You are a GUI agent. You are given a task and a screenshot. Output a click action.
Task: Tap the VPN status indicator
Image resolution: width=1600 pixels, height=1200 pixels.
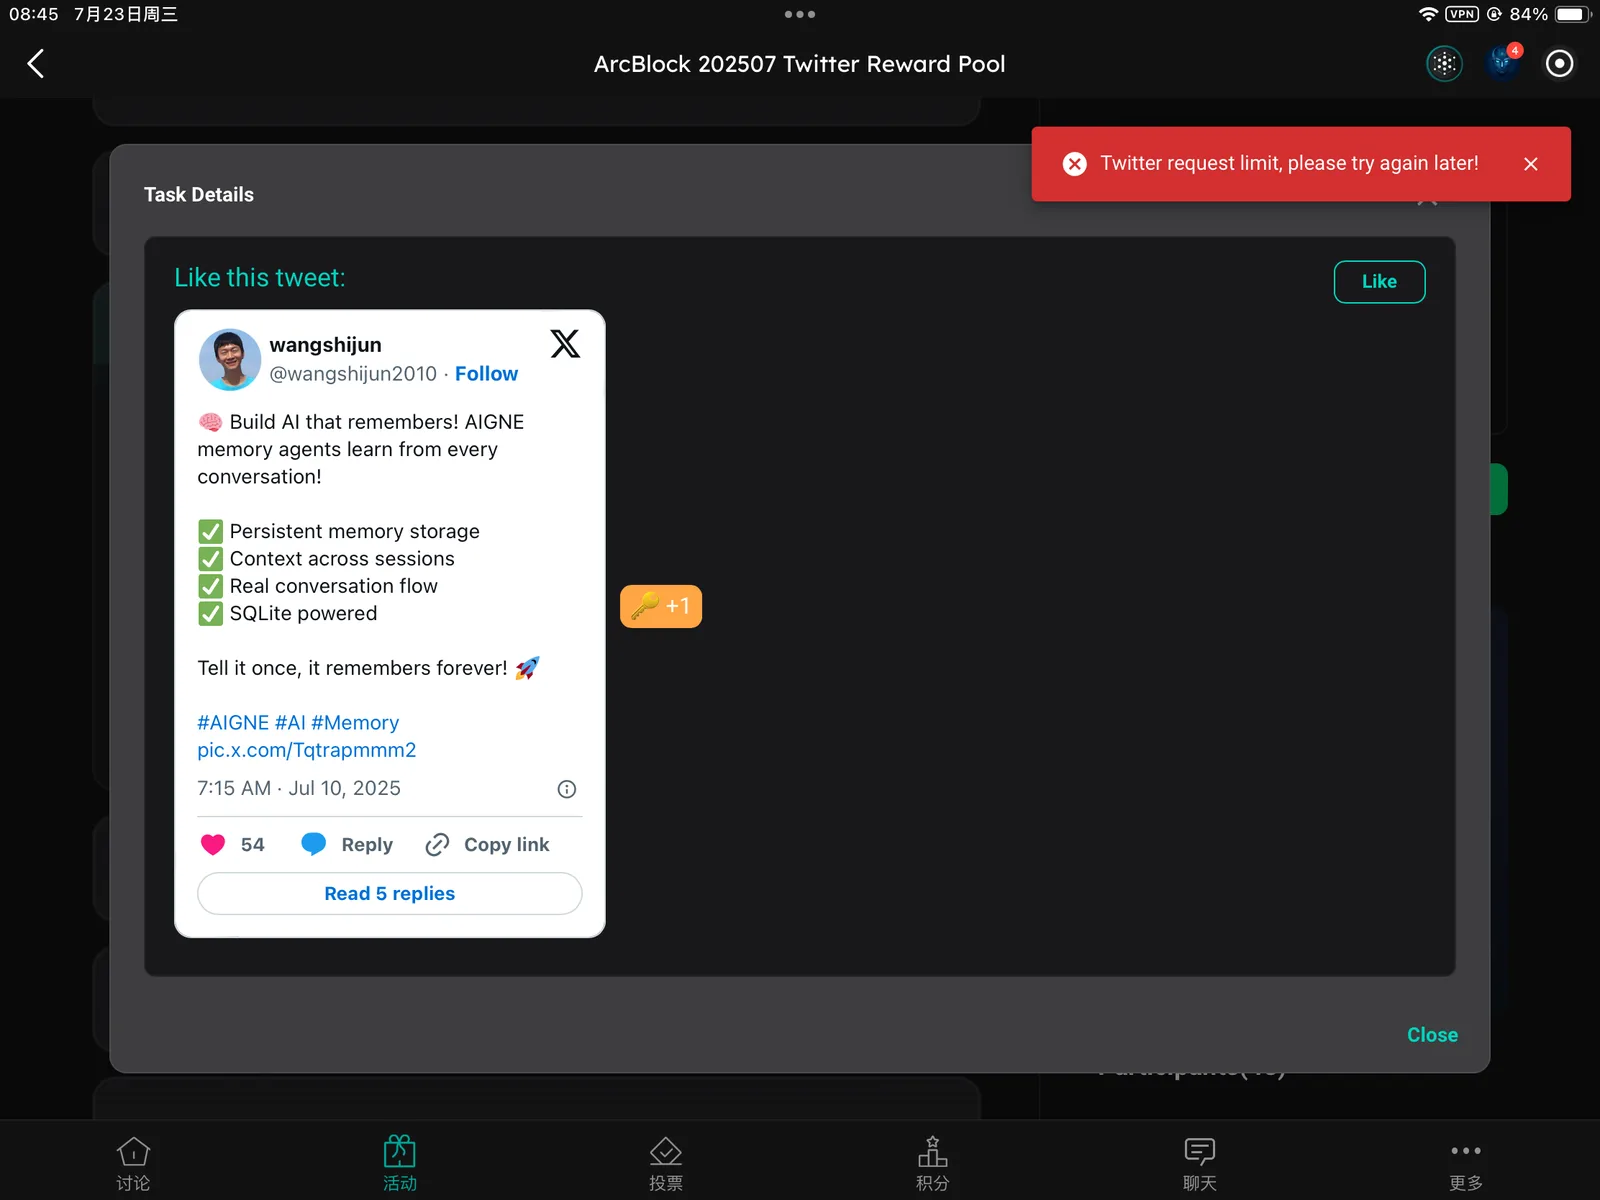(1462, 14)
